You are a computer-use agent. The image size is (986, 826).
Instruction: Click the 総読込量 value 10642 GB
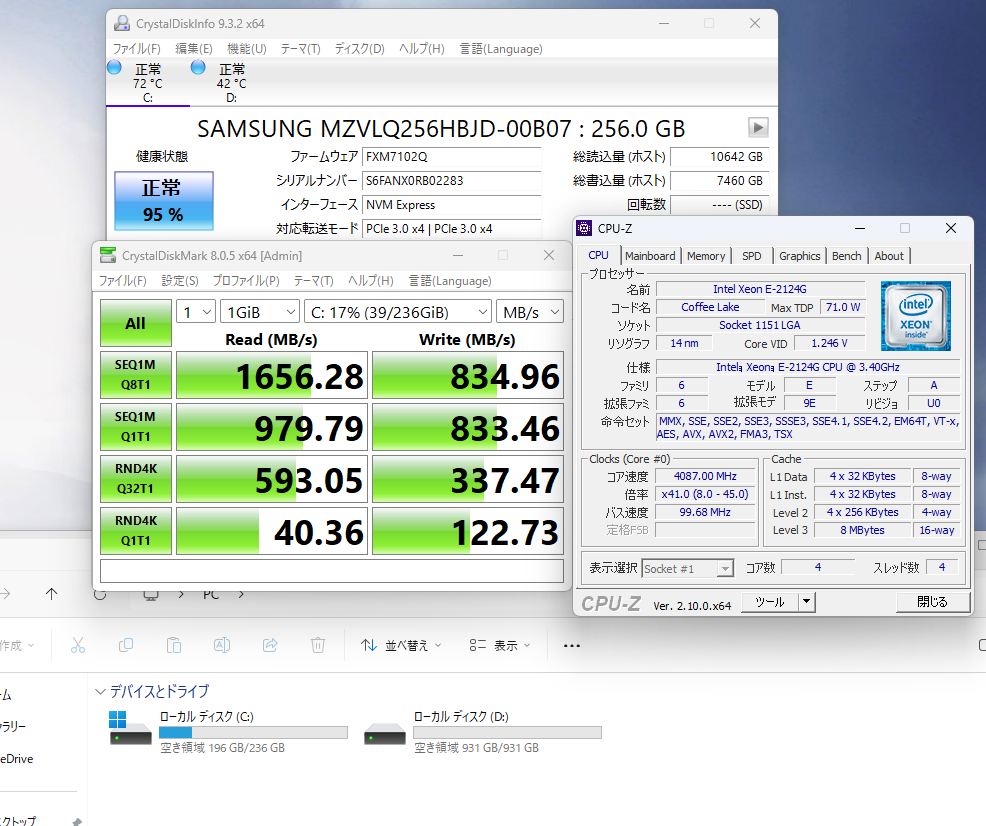tap(719, 157)
